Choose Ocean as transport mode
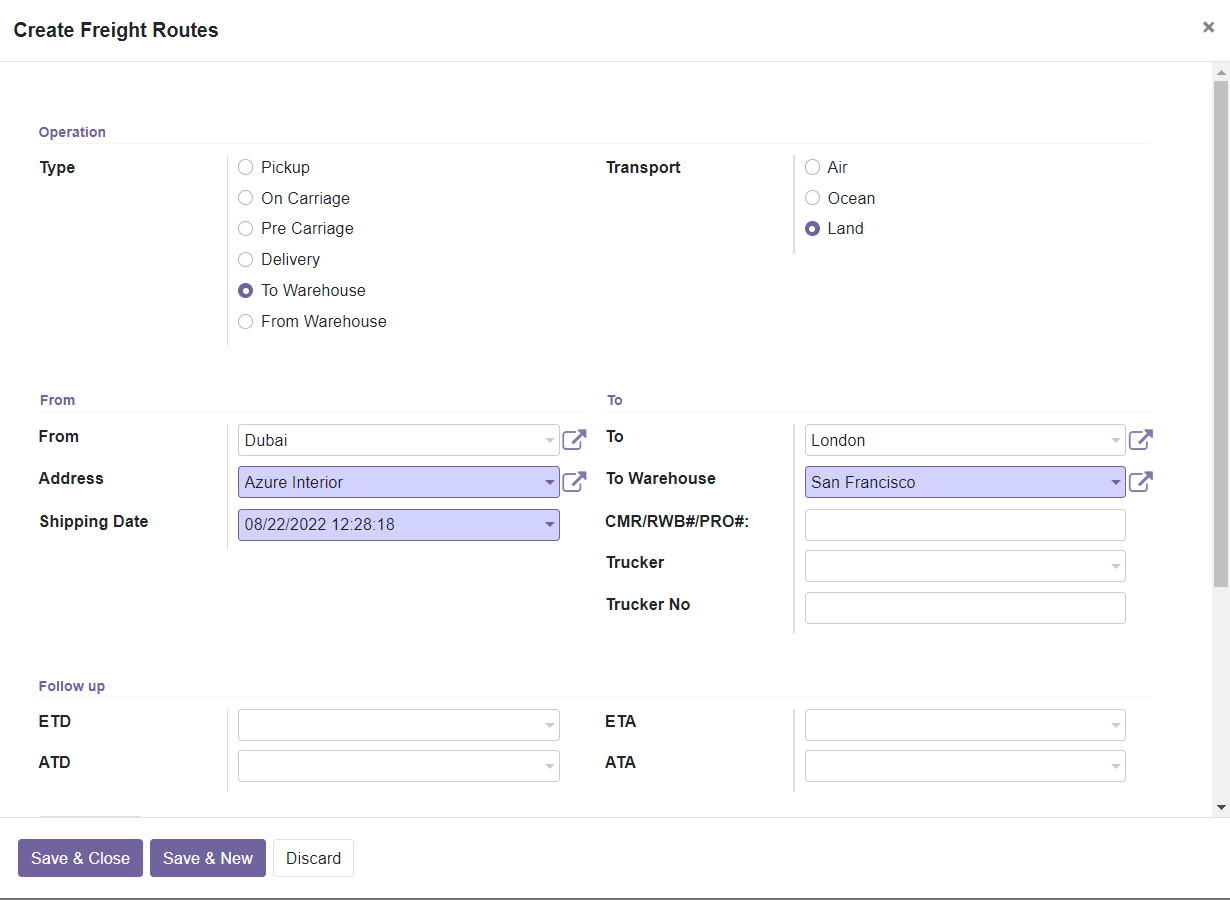 (813, 198)
